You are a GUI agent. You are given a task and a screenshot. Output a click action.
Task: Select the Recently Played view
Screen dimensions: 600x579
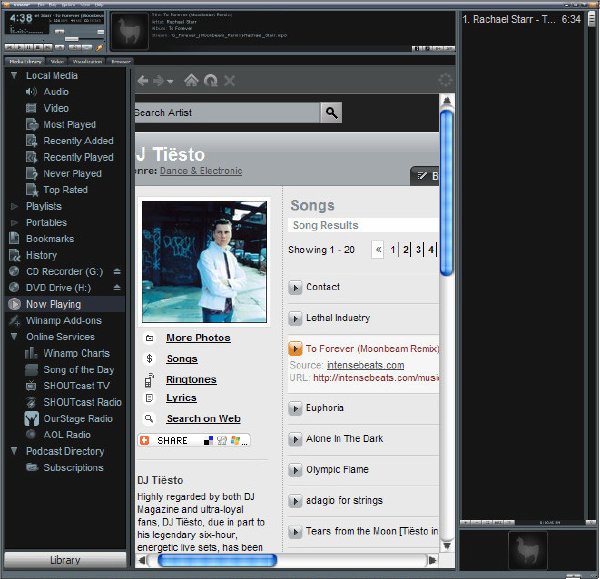pyautogui.click(x=78, y=157)
